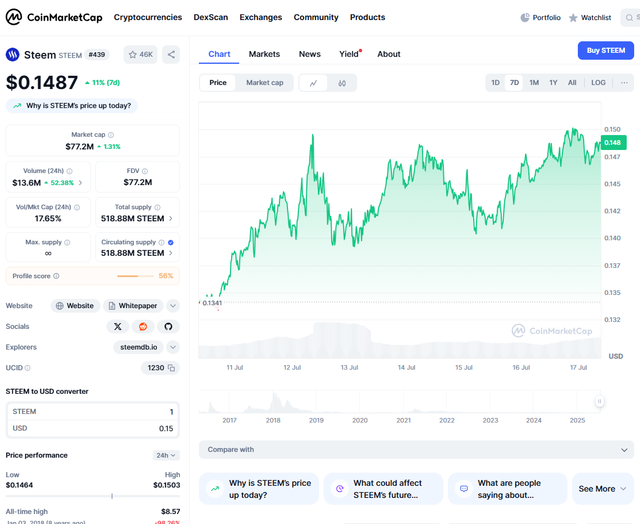Image resolution: width=640 pixels, height=524 pixels.
Task: Select the Market cap chart toggle
Action: (264, 83)
